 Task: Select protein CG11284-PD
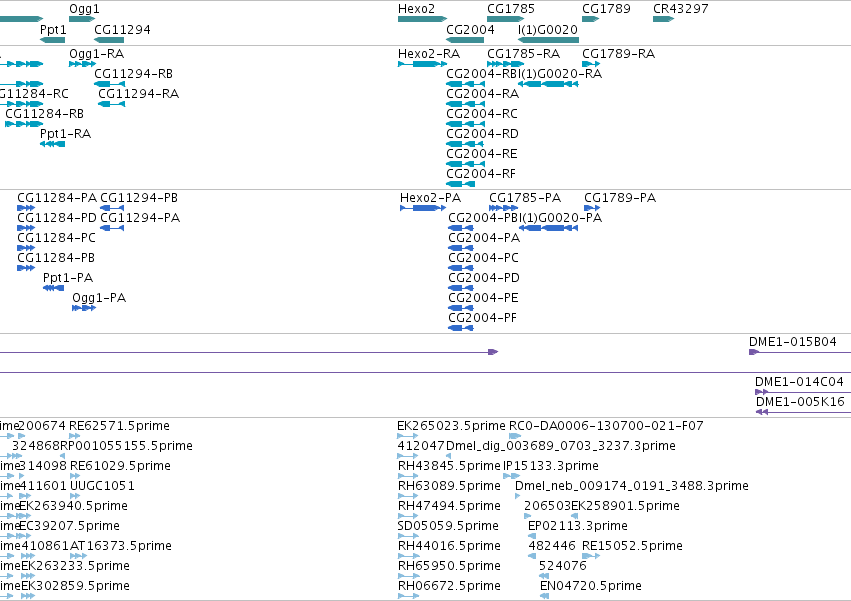(26, 228)
